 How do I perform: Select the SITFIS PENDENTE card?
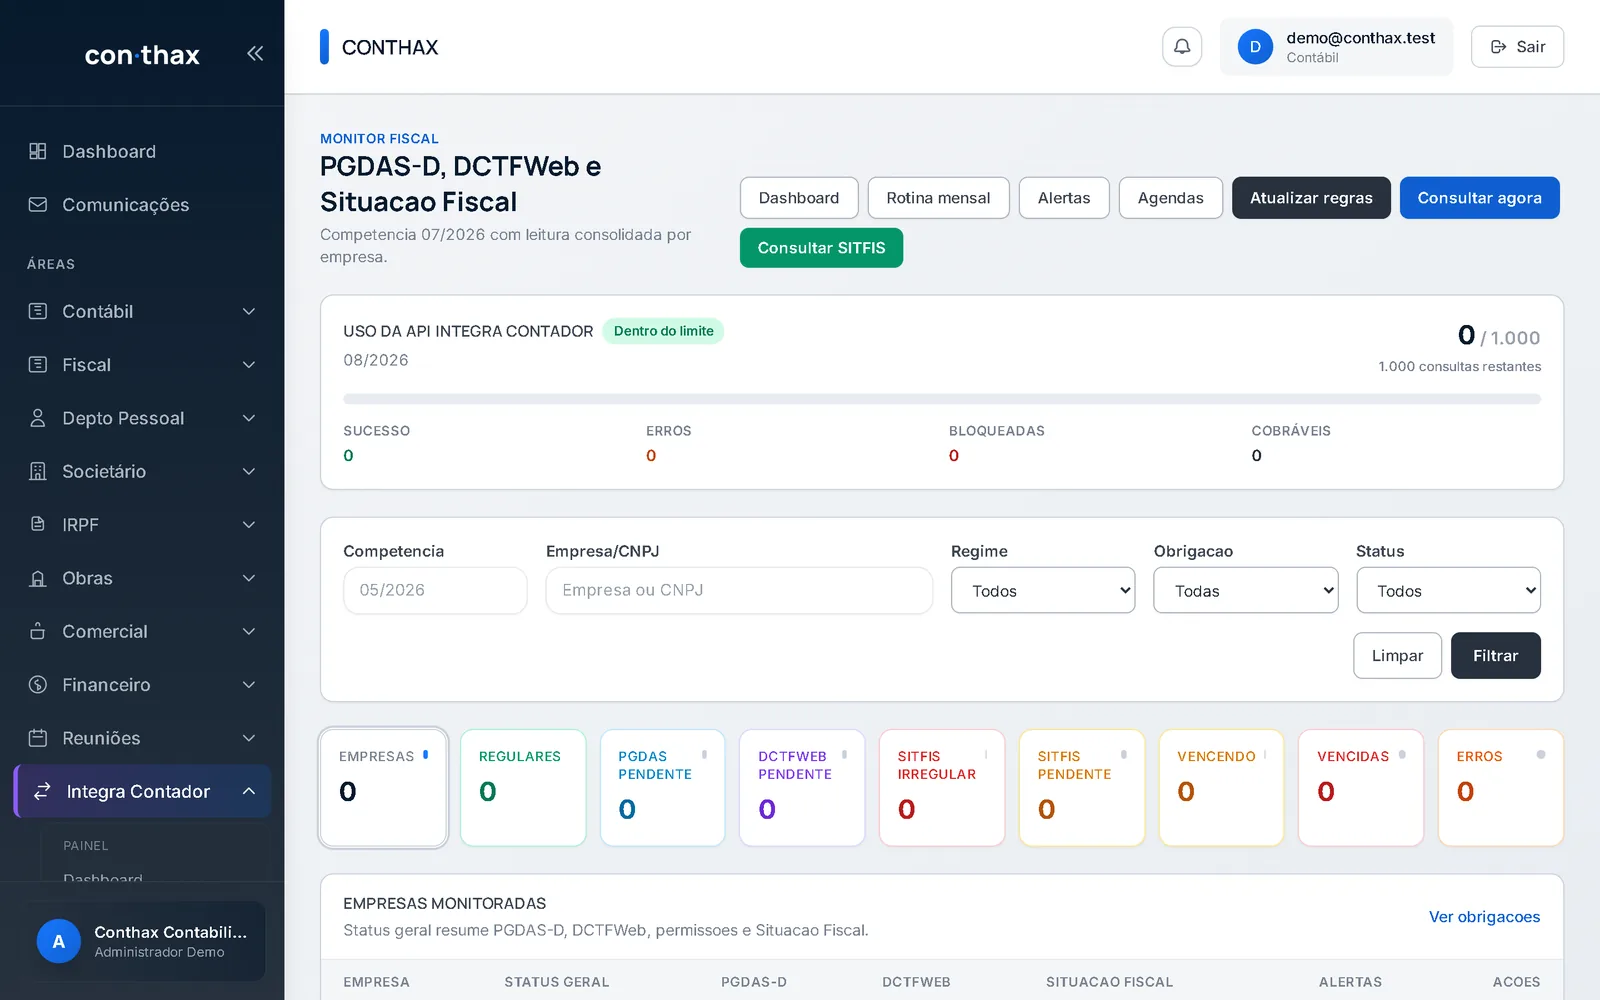click(1081, 788)
